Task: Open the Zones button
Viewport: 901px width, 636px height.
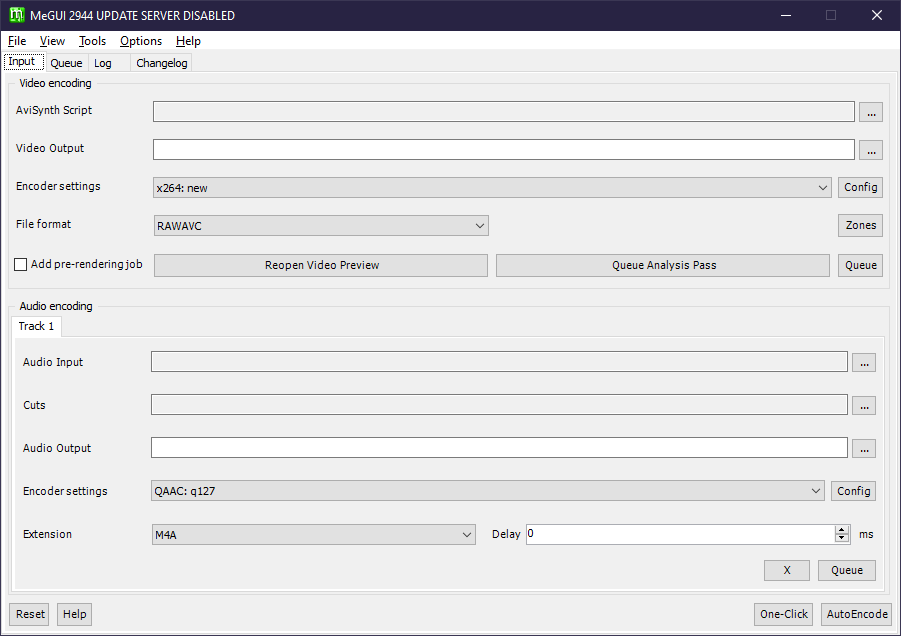Action: 860,225
